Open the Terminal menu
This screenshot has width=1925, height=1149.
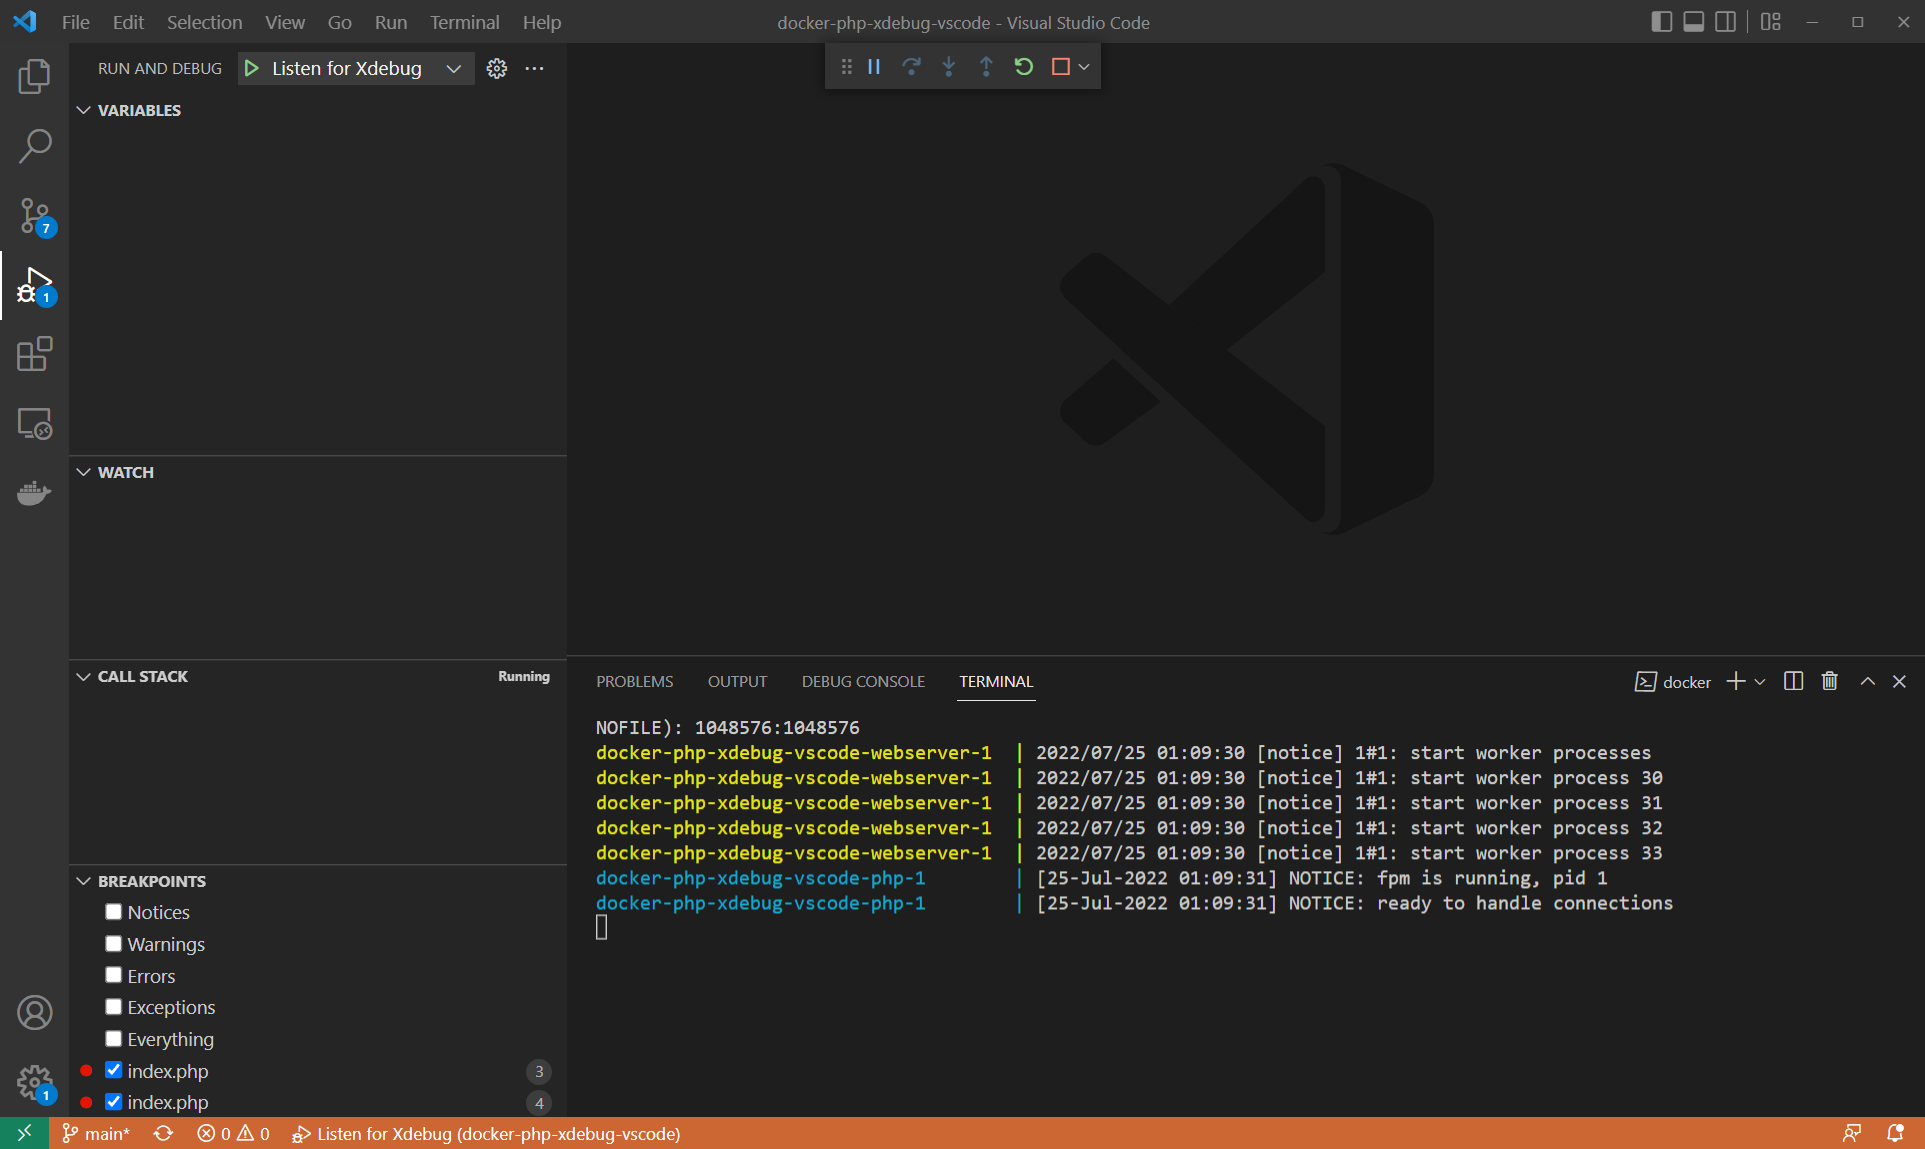[464, 22]
